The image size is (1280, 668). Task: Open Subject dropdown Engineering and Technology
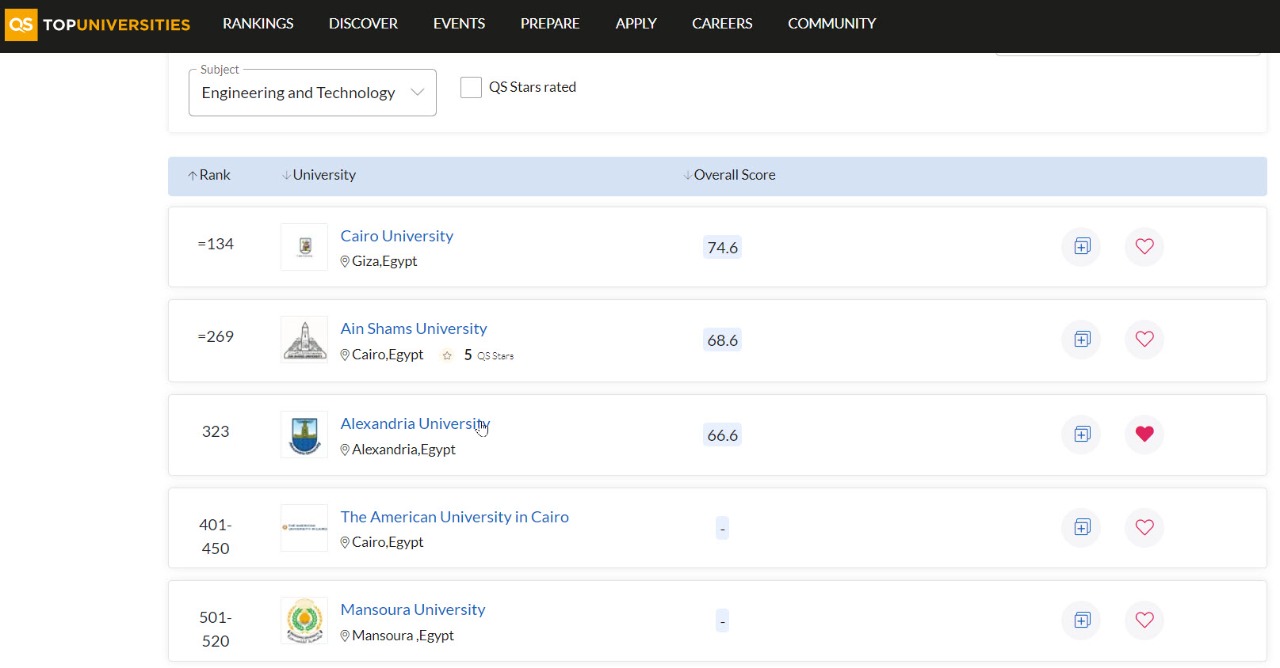(312, 93)
